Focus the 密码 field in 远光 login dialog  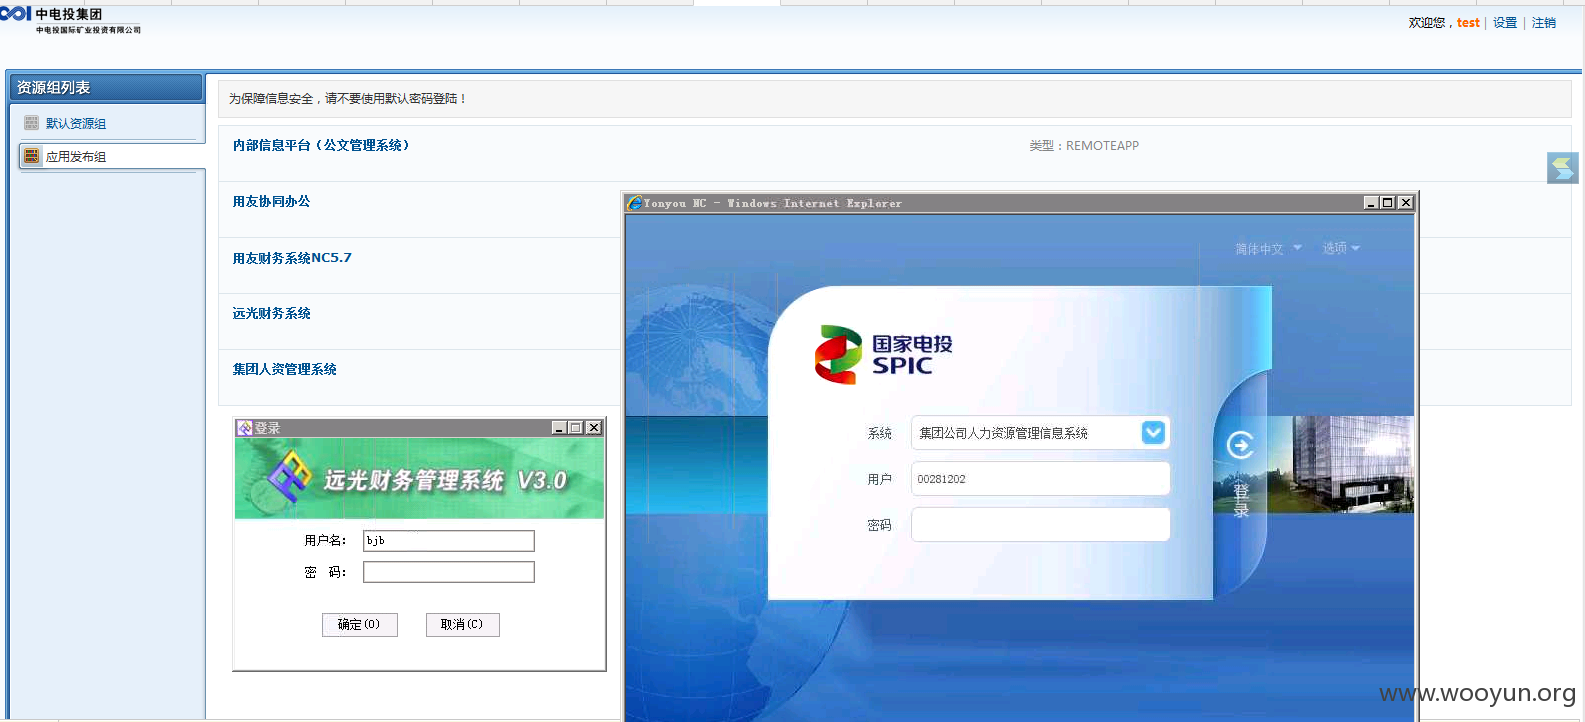448,572
